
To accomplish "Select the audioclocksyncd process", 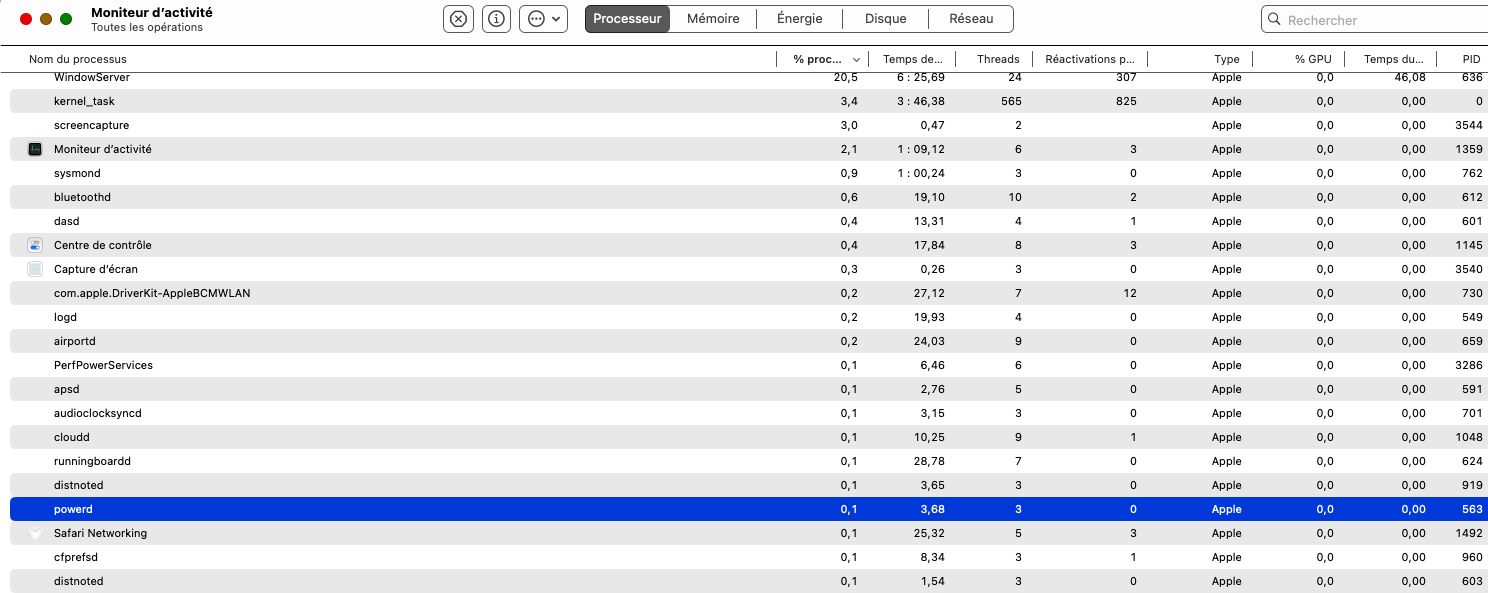I will [748, 413].
